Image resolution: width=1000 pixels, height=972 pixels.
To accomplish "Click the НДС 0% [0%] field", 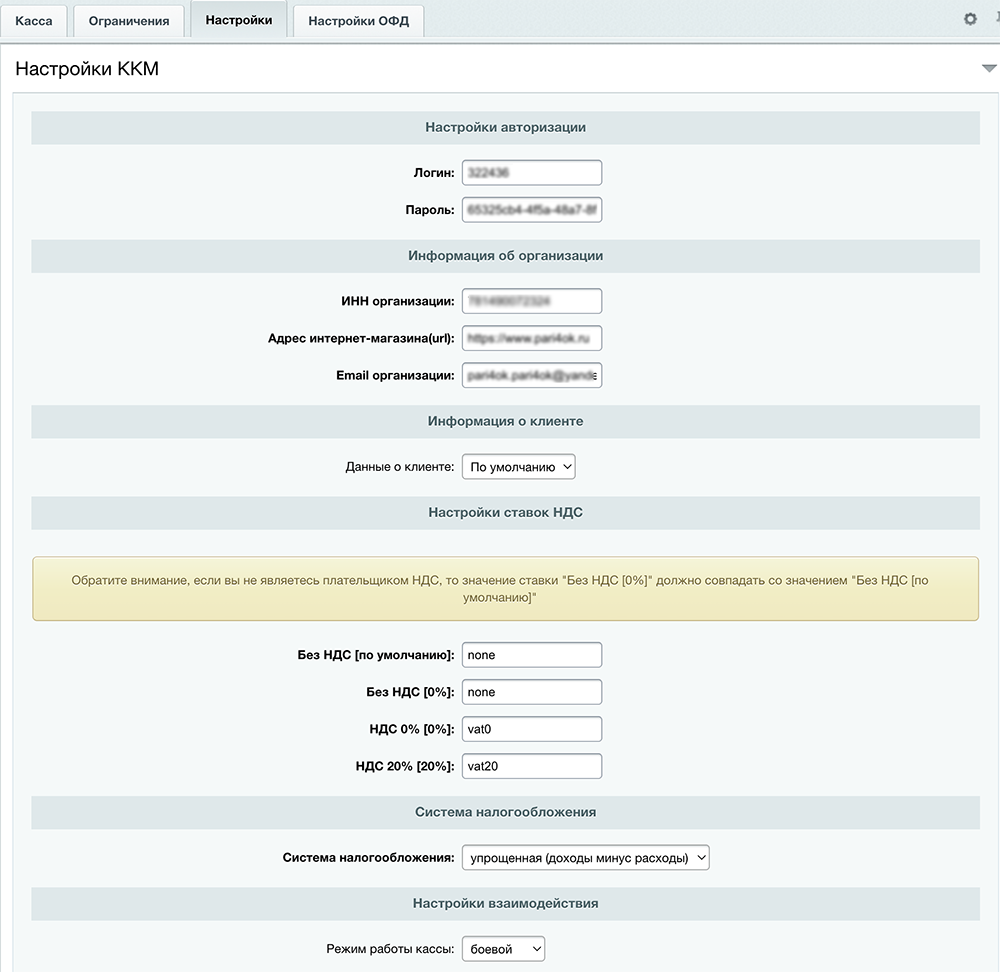I will 532,729.
